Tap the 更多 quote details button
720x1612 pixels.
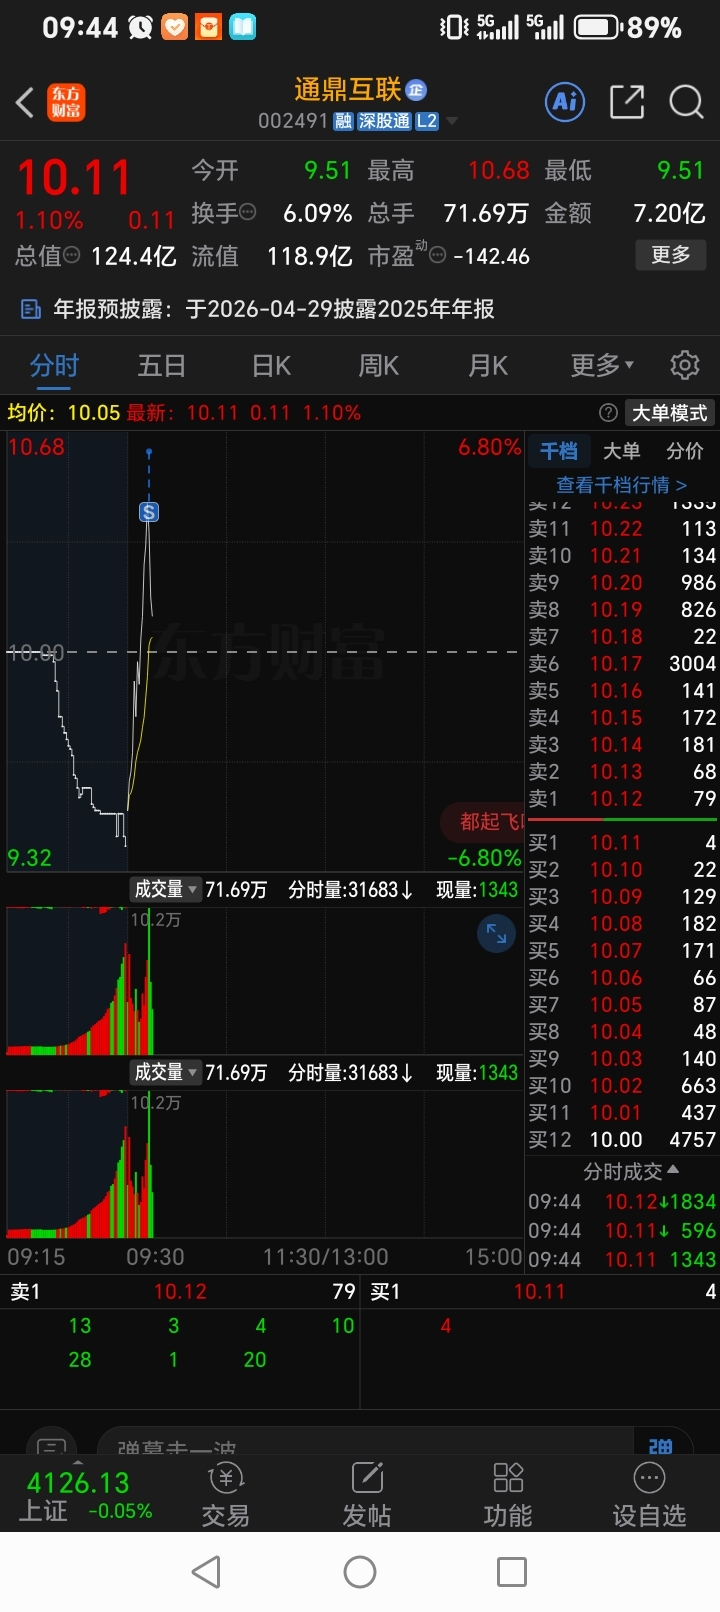point(671,254)
